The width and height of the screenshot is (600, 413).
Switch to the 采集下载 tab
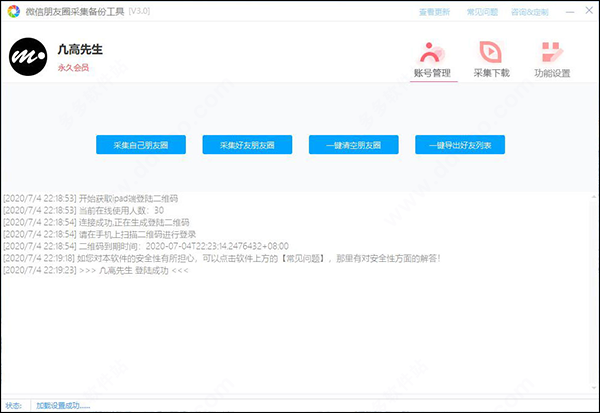(x=491, y=60)
